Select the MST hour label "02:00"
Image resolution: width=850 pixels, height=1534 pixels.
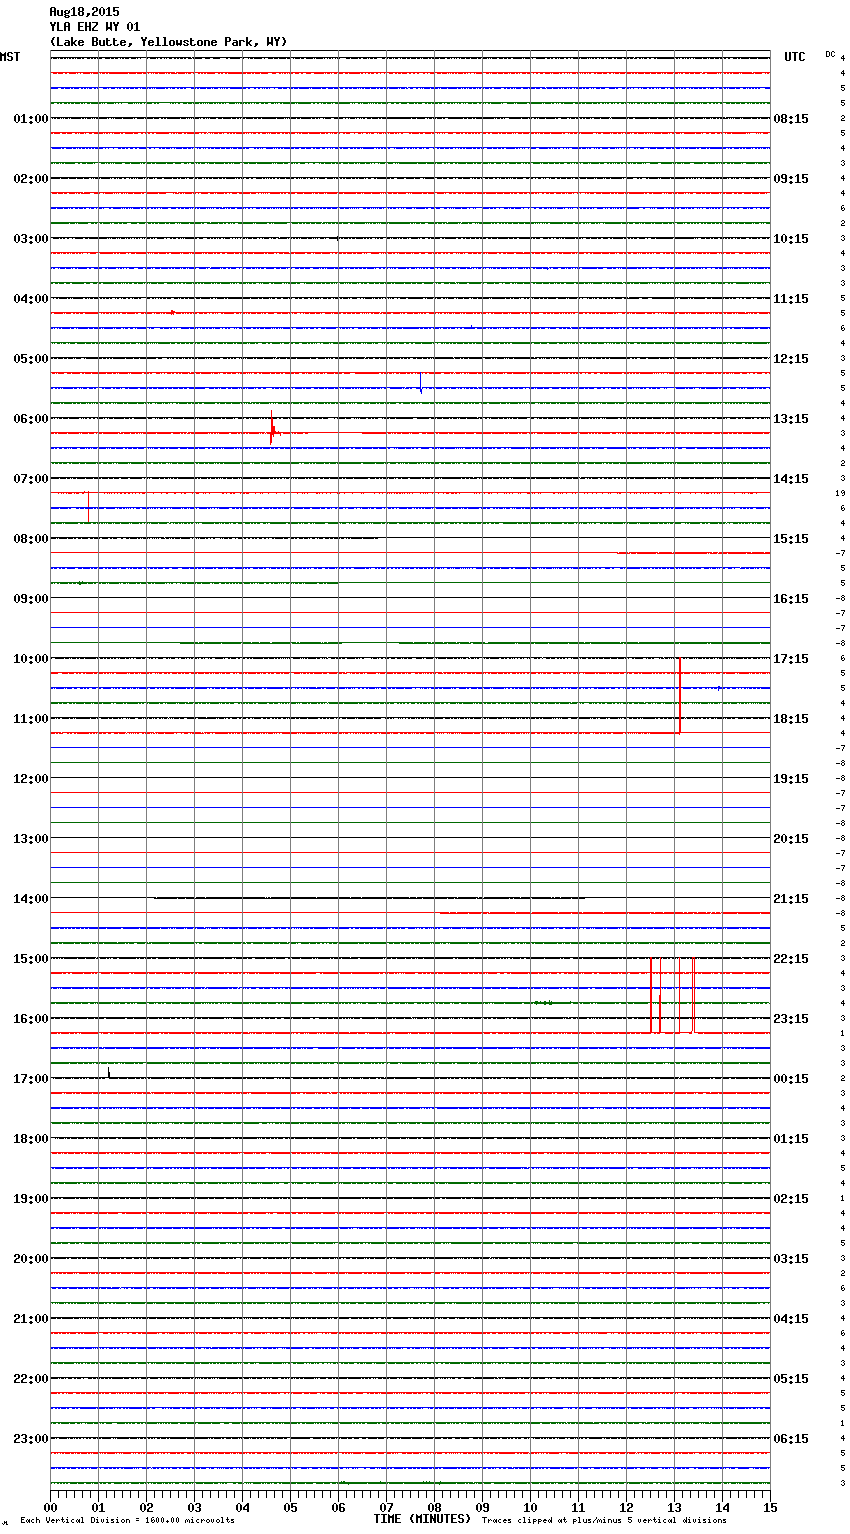coord(31,179)
